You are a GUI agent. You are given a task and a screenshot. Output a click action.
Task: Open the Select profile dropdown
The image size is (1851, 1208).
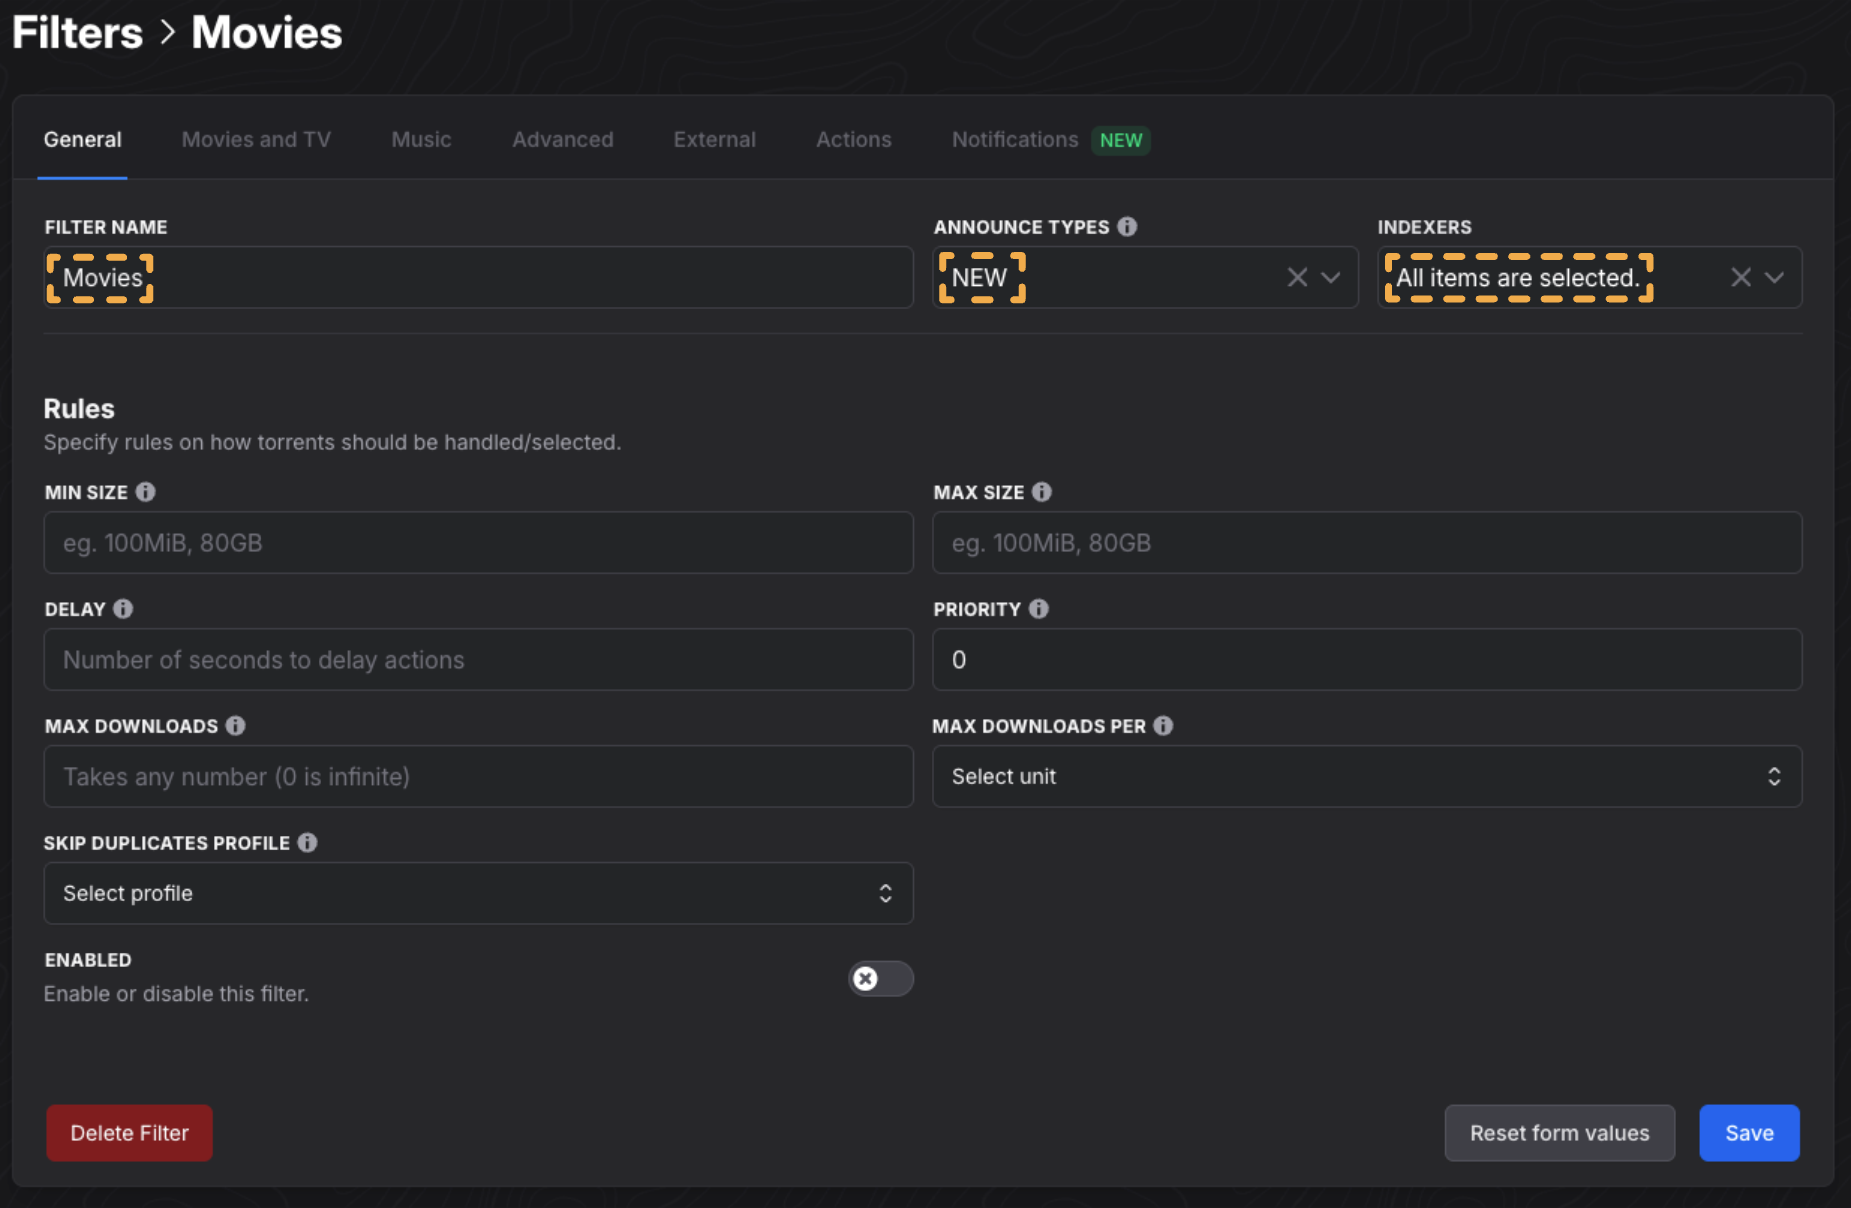tap(478, 893)
